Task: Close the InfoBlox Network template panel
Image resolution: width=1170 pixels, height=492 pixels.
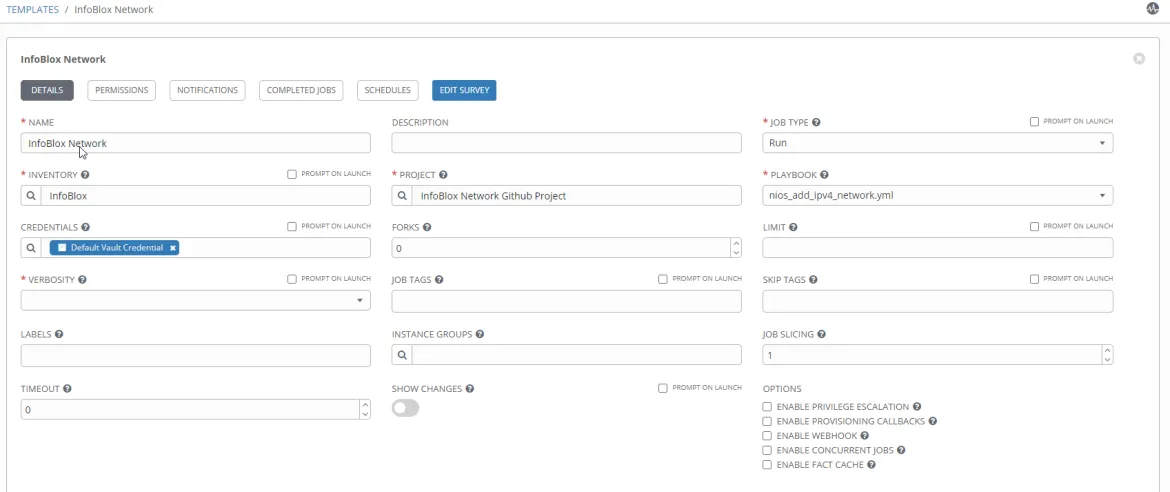Action: click(1139, 58)
